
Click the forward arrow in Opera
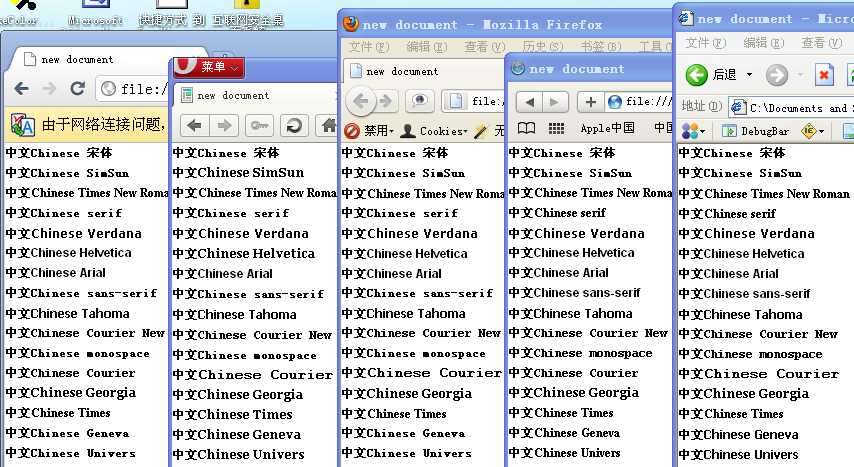click(x=224, y=126)
